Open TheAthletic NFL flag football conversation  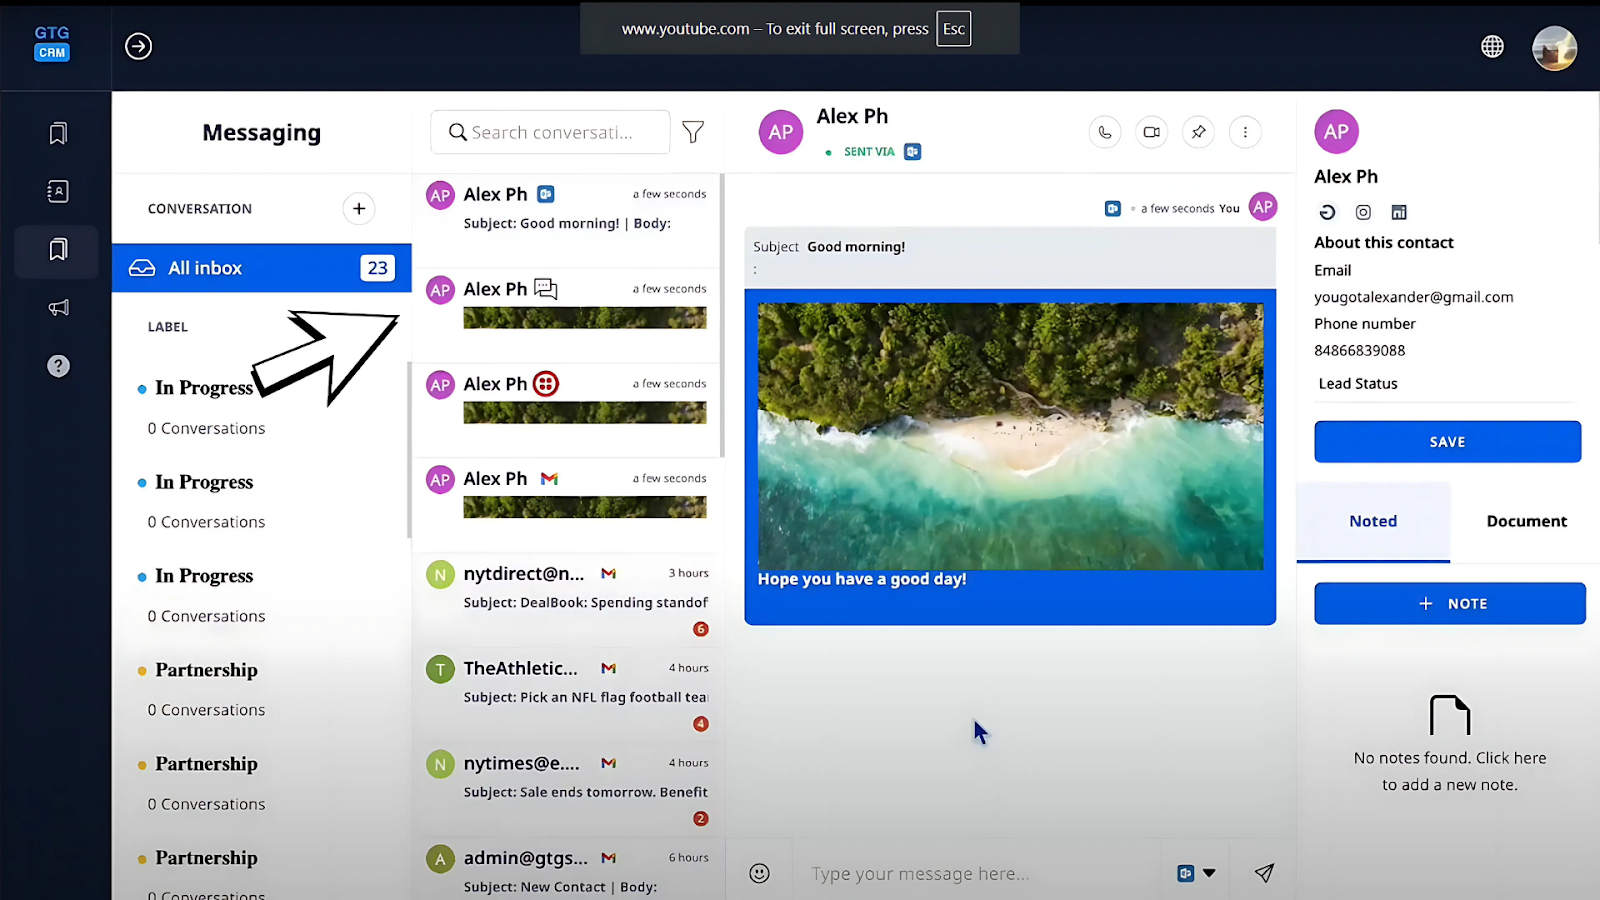point(567,695)
